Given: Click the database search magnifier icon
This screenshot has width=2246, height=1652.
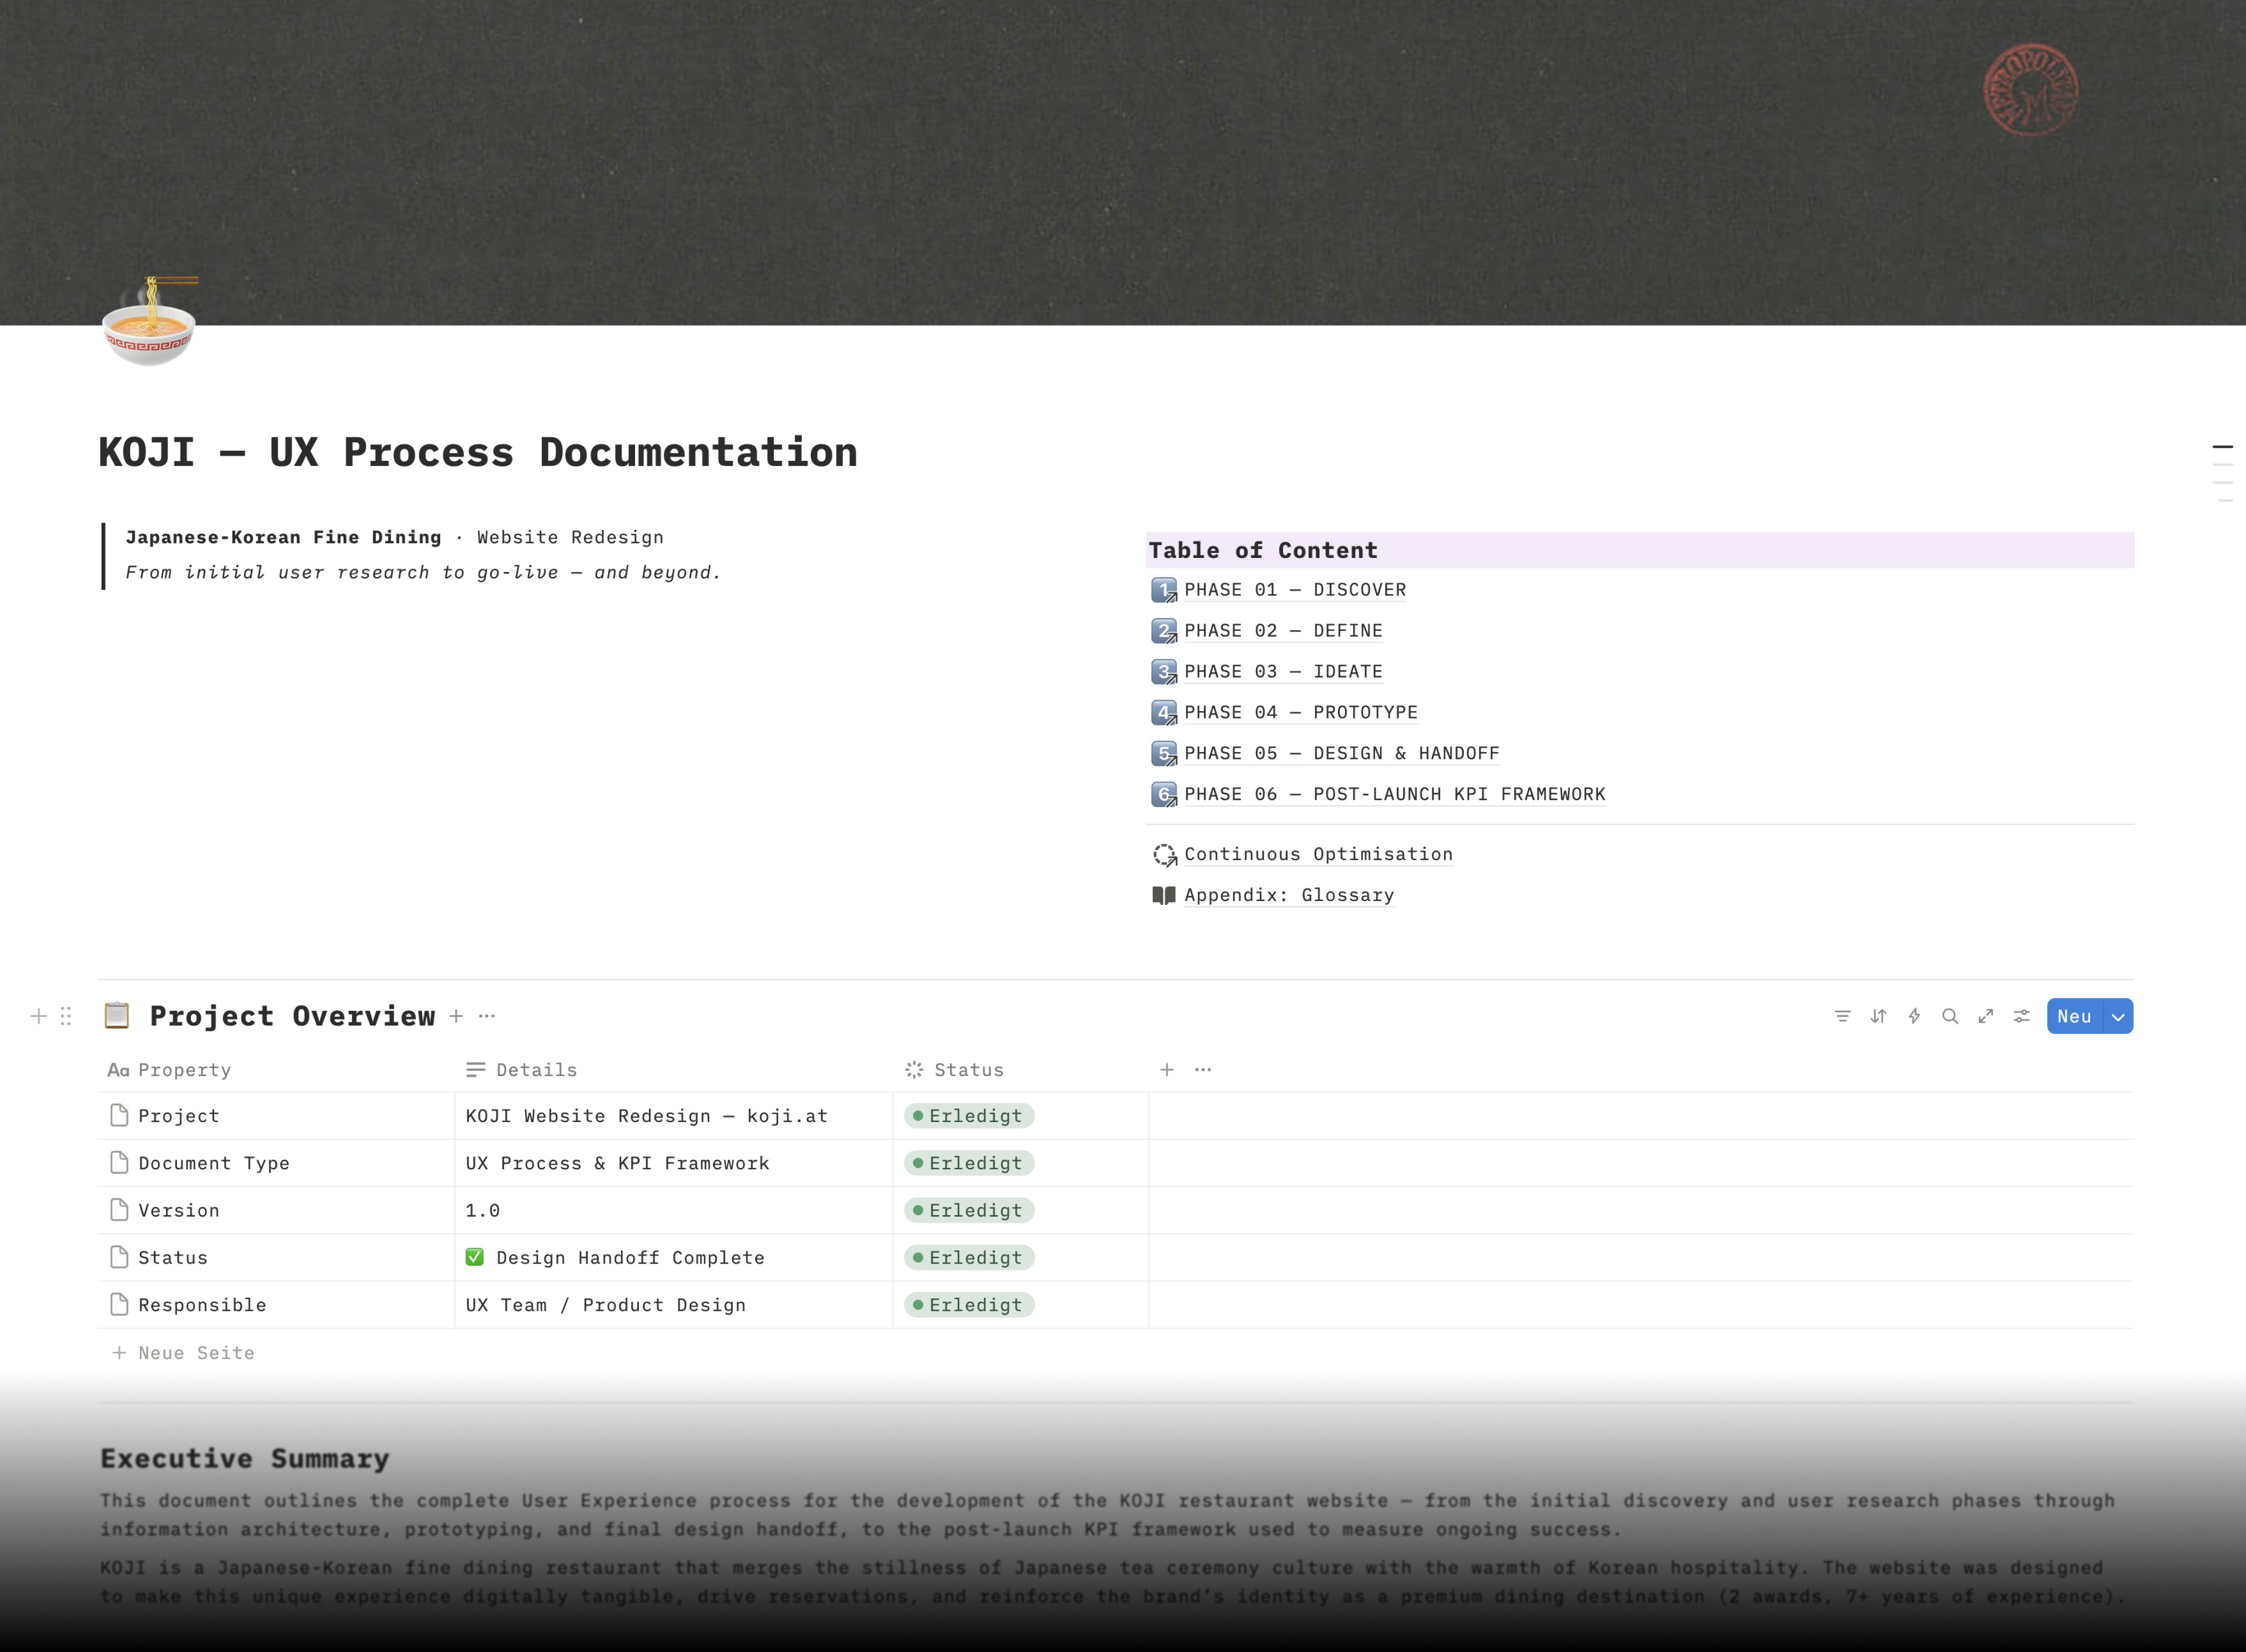Looking at the screenshot, I should 1950,1016.
